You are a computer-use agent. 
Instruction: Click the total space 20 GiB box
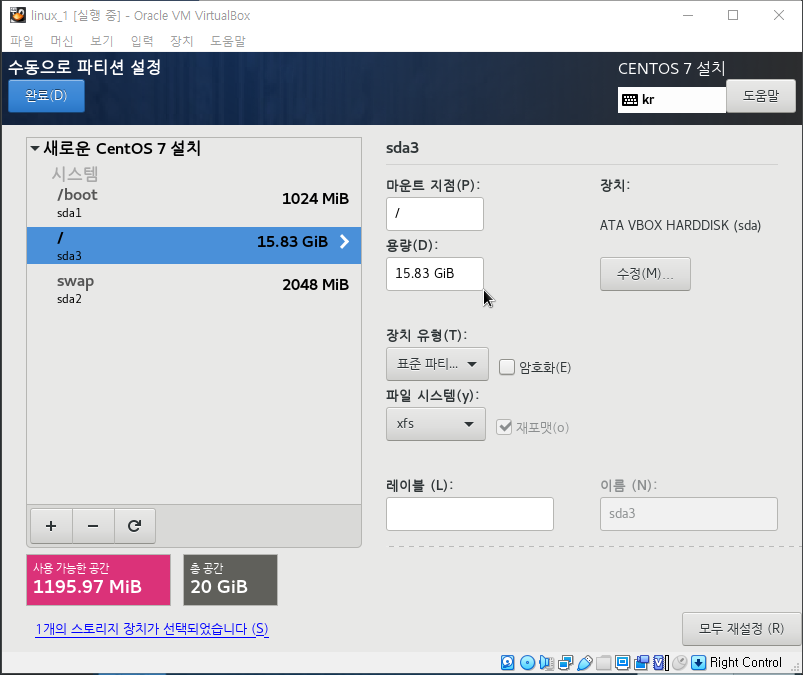(x=230, y=580)
